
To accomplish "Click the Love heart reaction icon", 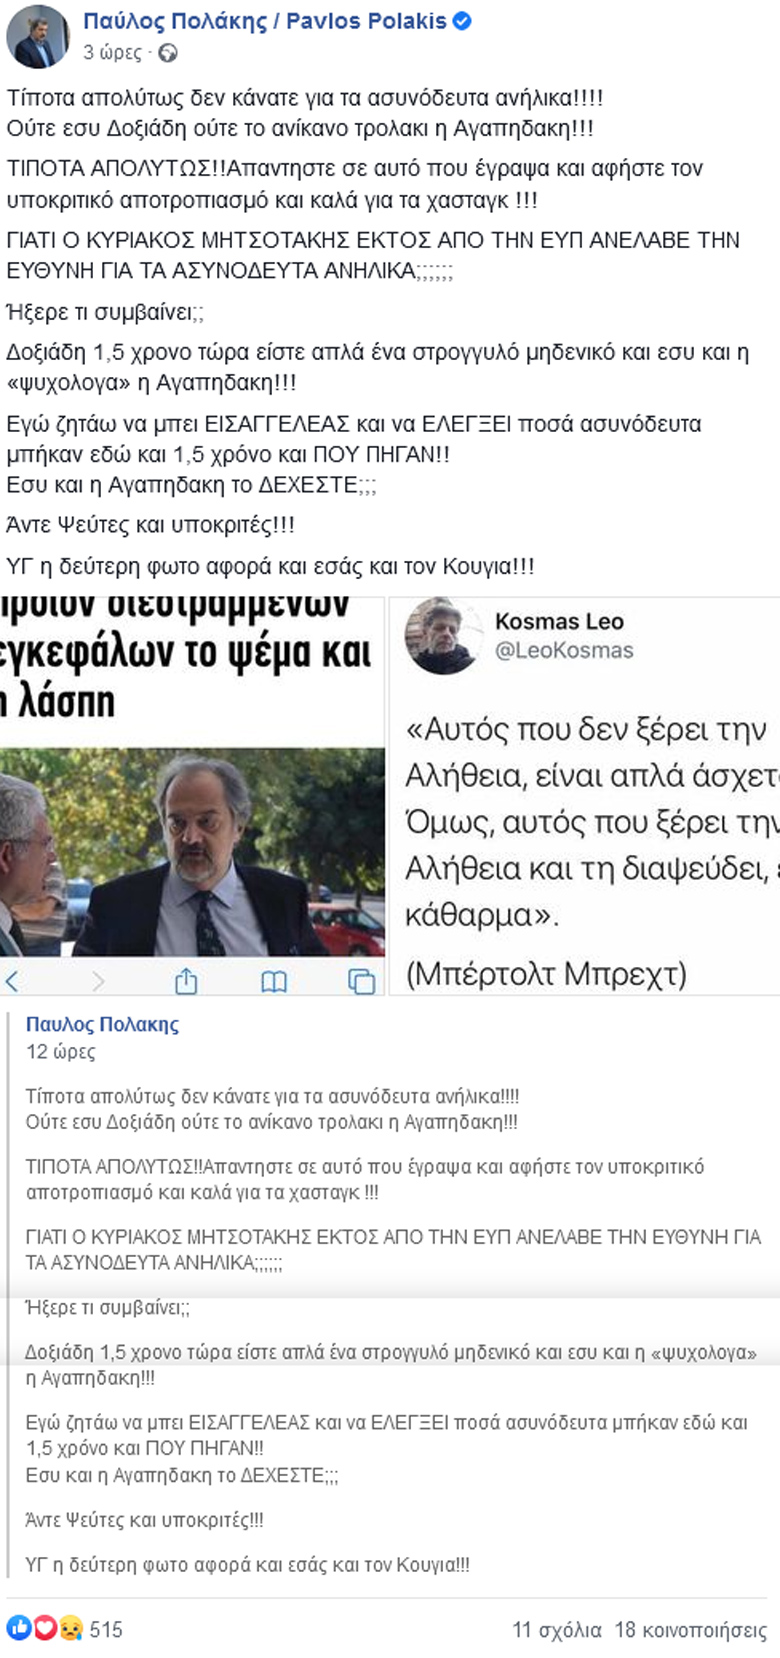I will [45, 1628].
